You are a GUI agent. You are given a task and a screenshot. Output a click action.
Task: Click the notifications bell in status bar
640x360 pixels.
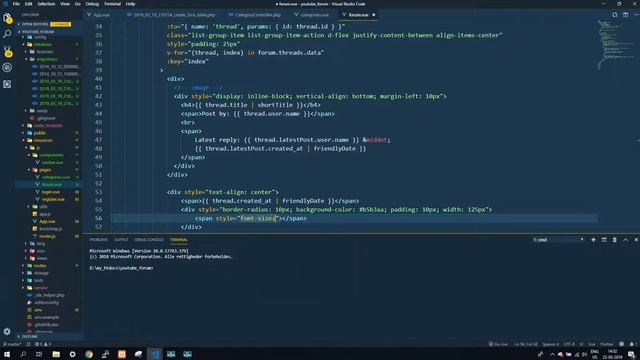pos(632,344)
